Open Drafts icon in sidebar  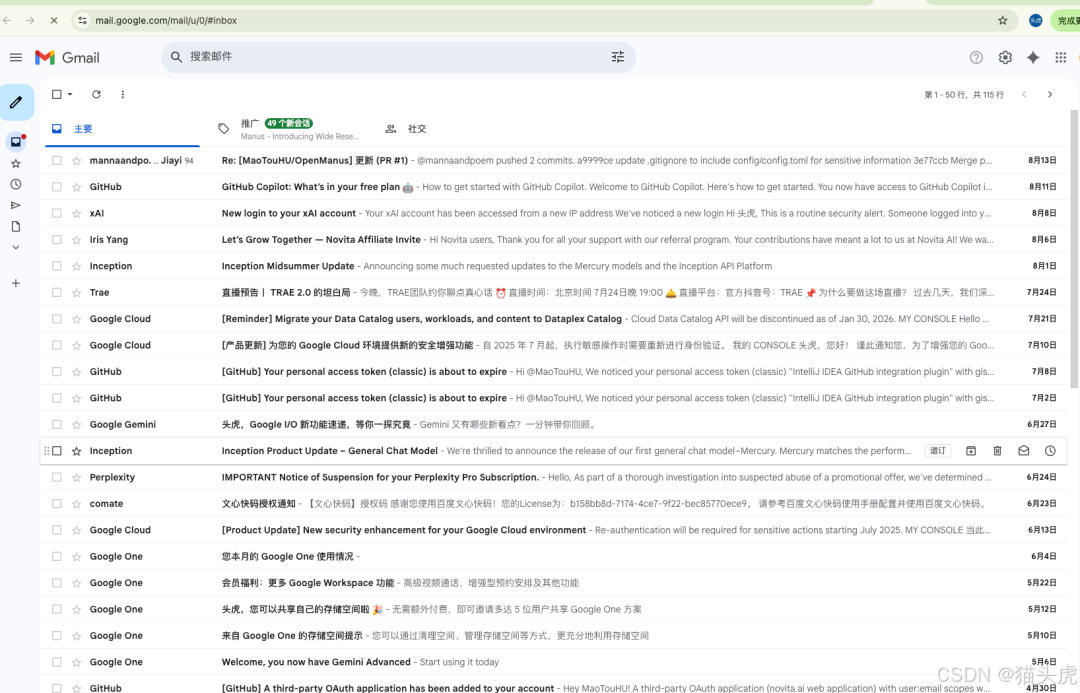[16, 227]
